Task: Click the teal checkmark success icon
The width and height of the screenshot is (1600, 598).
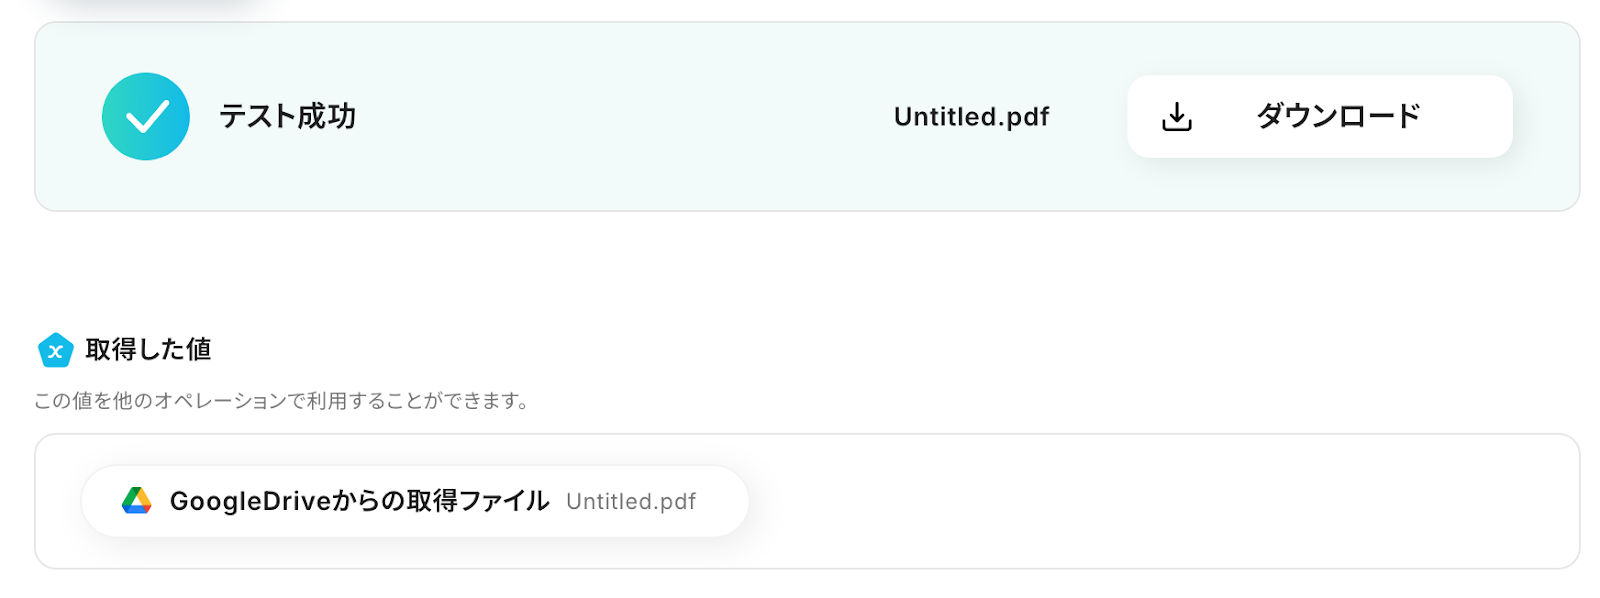Action: 146,116
